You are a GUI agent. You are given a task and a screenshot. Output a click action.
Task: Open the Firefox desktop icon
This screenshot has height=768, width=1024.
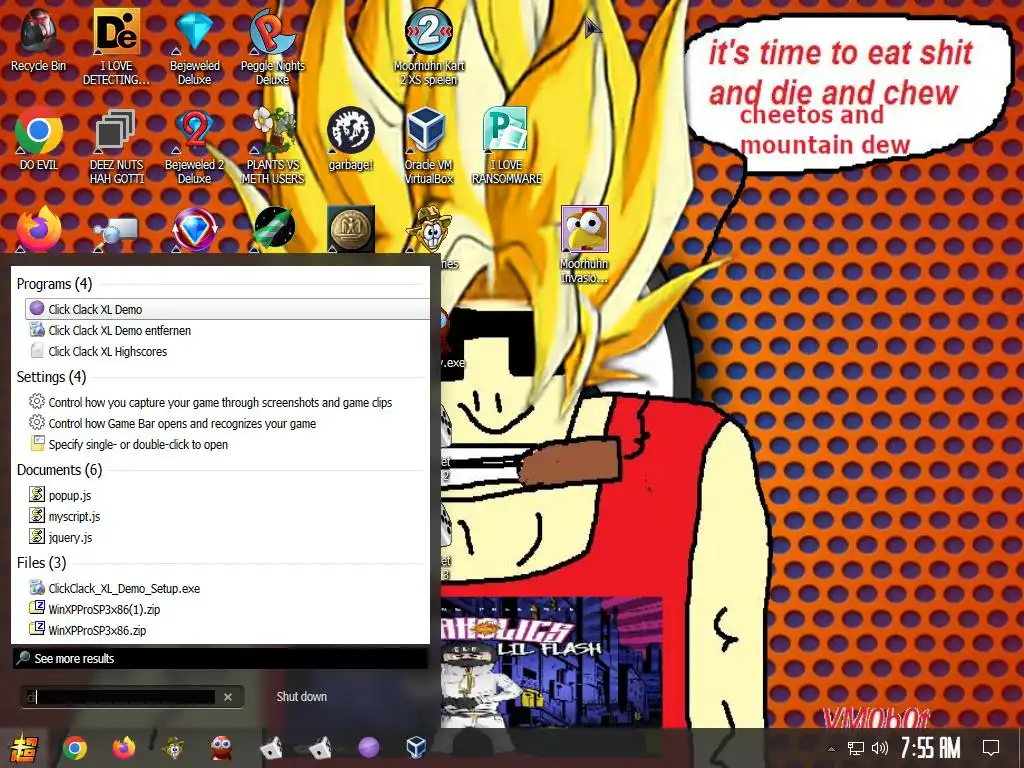tap(39, 229)
